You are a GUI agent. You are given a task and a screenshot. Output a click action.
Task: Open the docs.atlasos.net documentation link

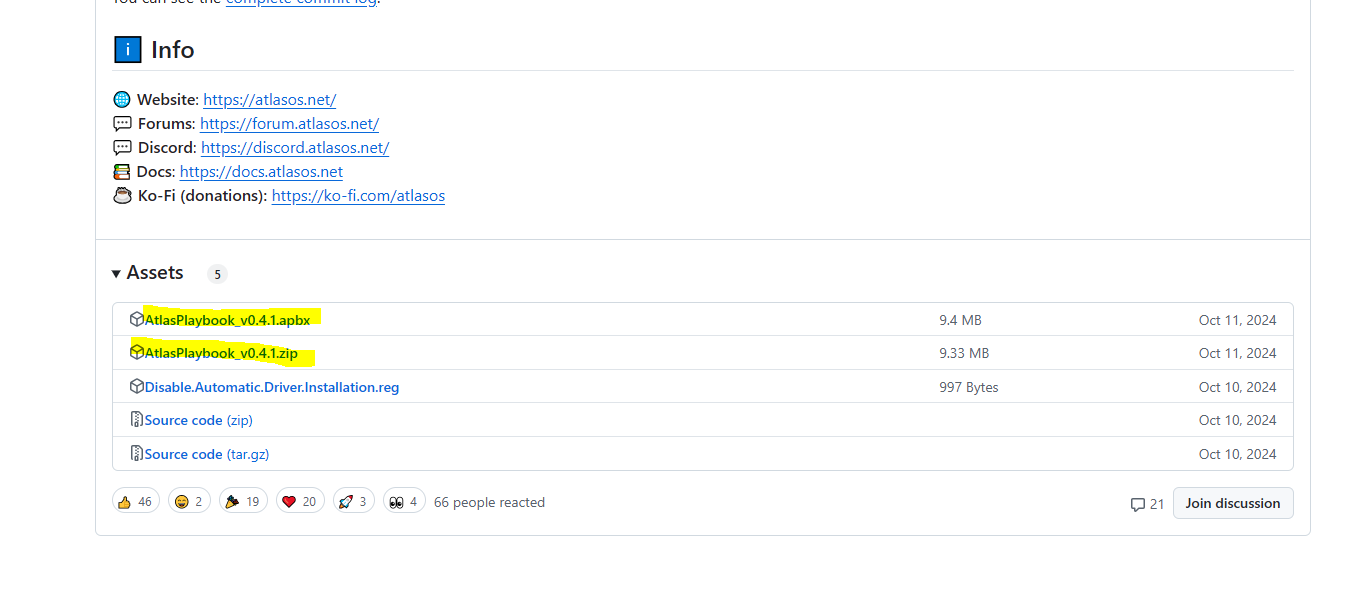261,172
